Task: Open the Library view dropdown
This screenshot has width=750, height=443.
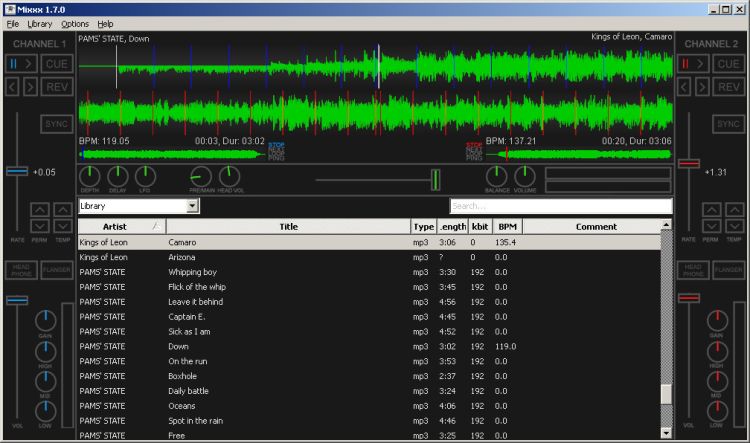Action: (193, 206)
